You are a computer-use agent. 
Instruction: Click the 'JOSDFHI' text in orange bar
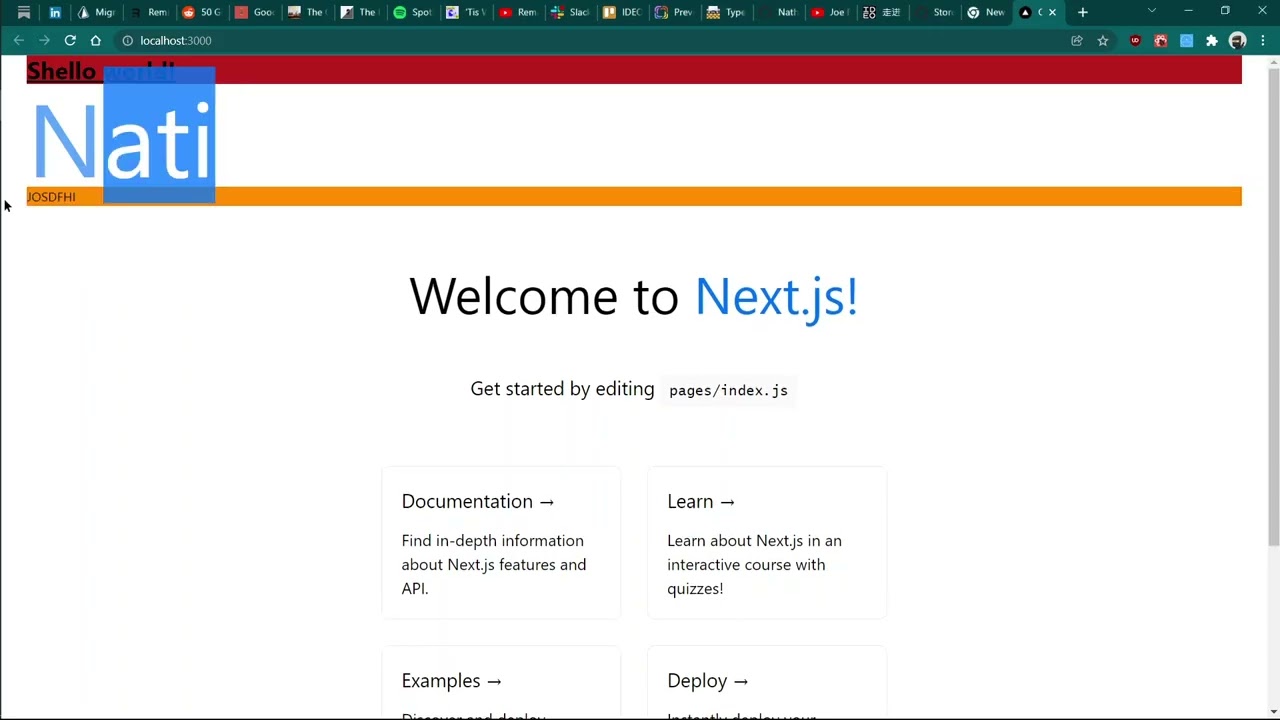(x=51, y=197)
